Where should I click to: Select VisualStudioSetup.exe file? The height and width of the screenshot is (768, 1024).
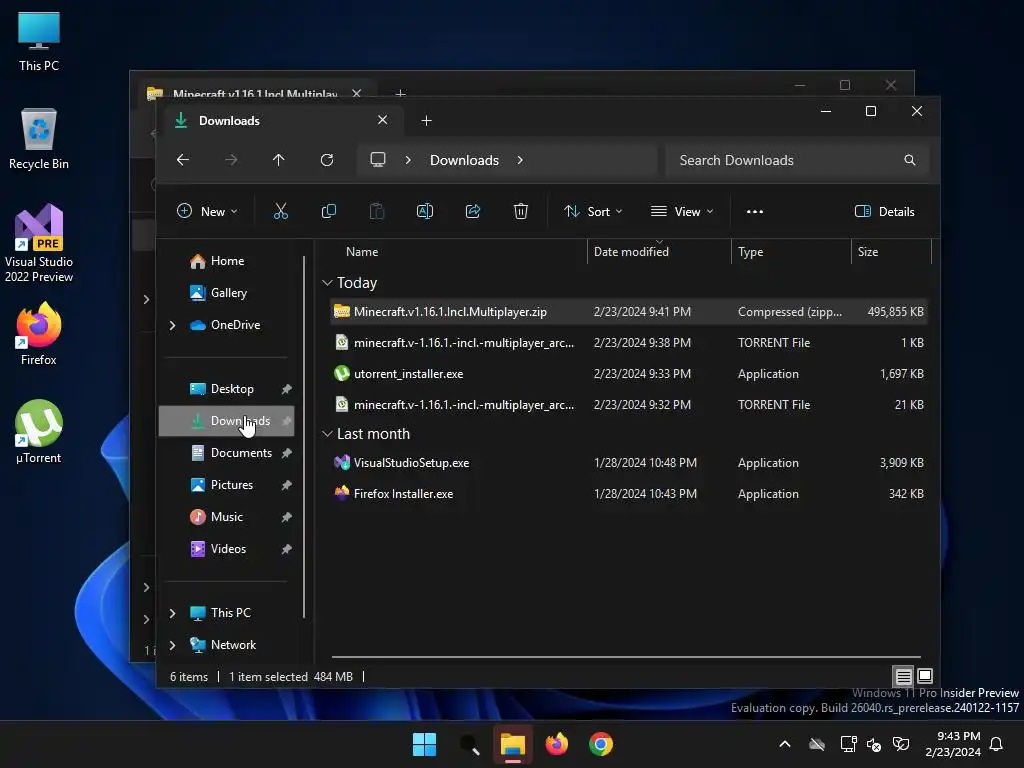click(628, 463)
